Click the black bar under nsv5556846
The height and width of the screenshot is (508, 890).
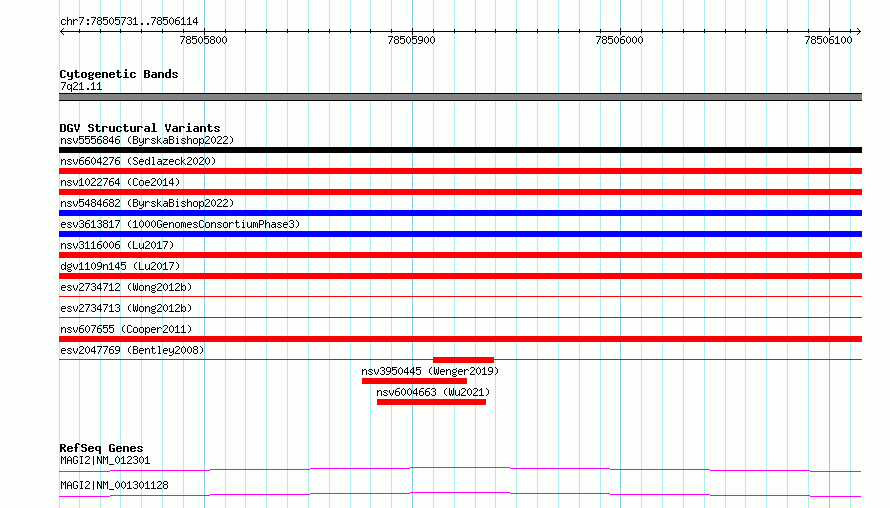(x=460, y=150)
